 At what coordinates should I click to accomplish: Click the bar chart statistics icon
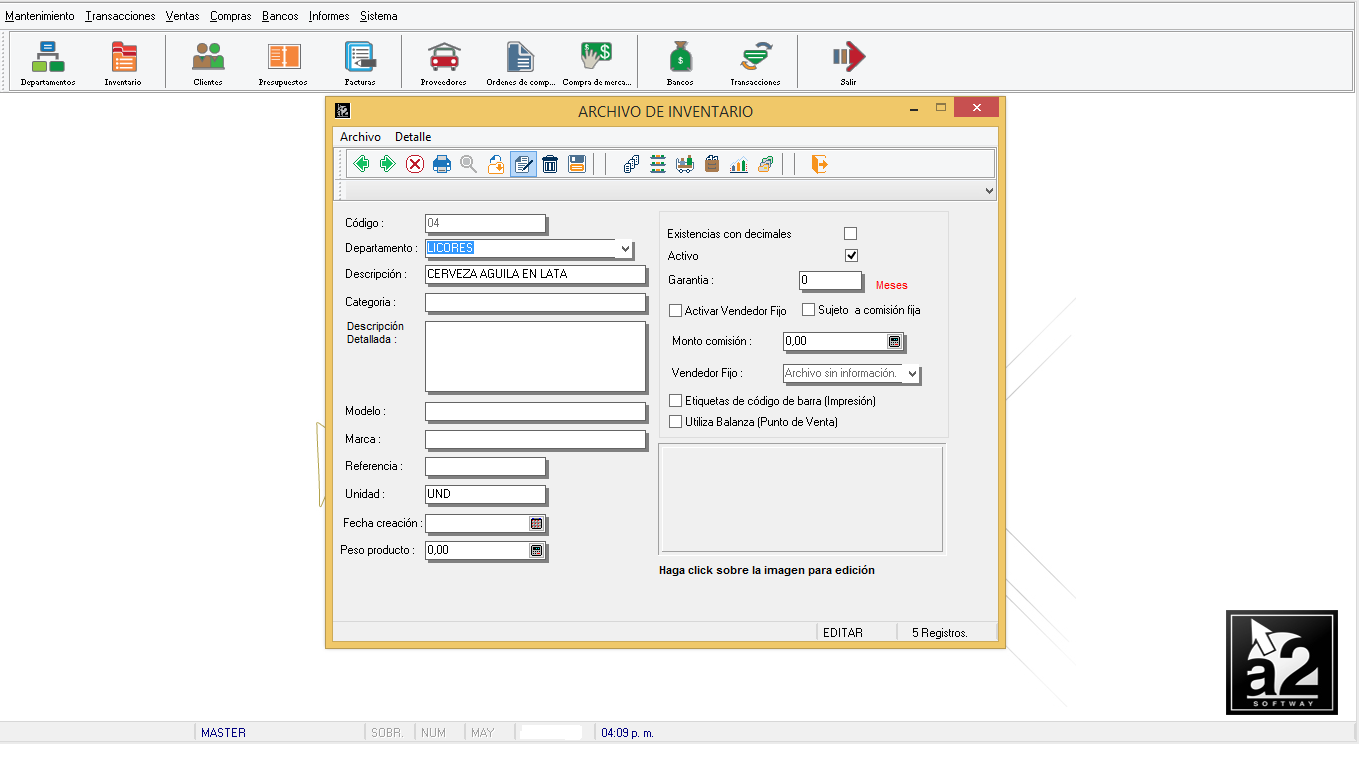(739, 164)
